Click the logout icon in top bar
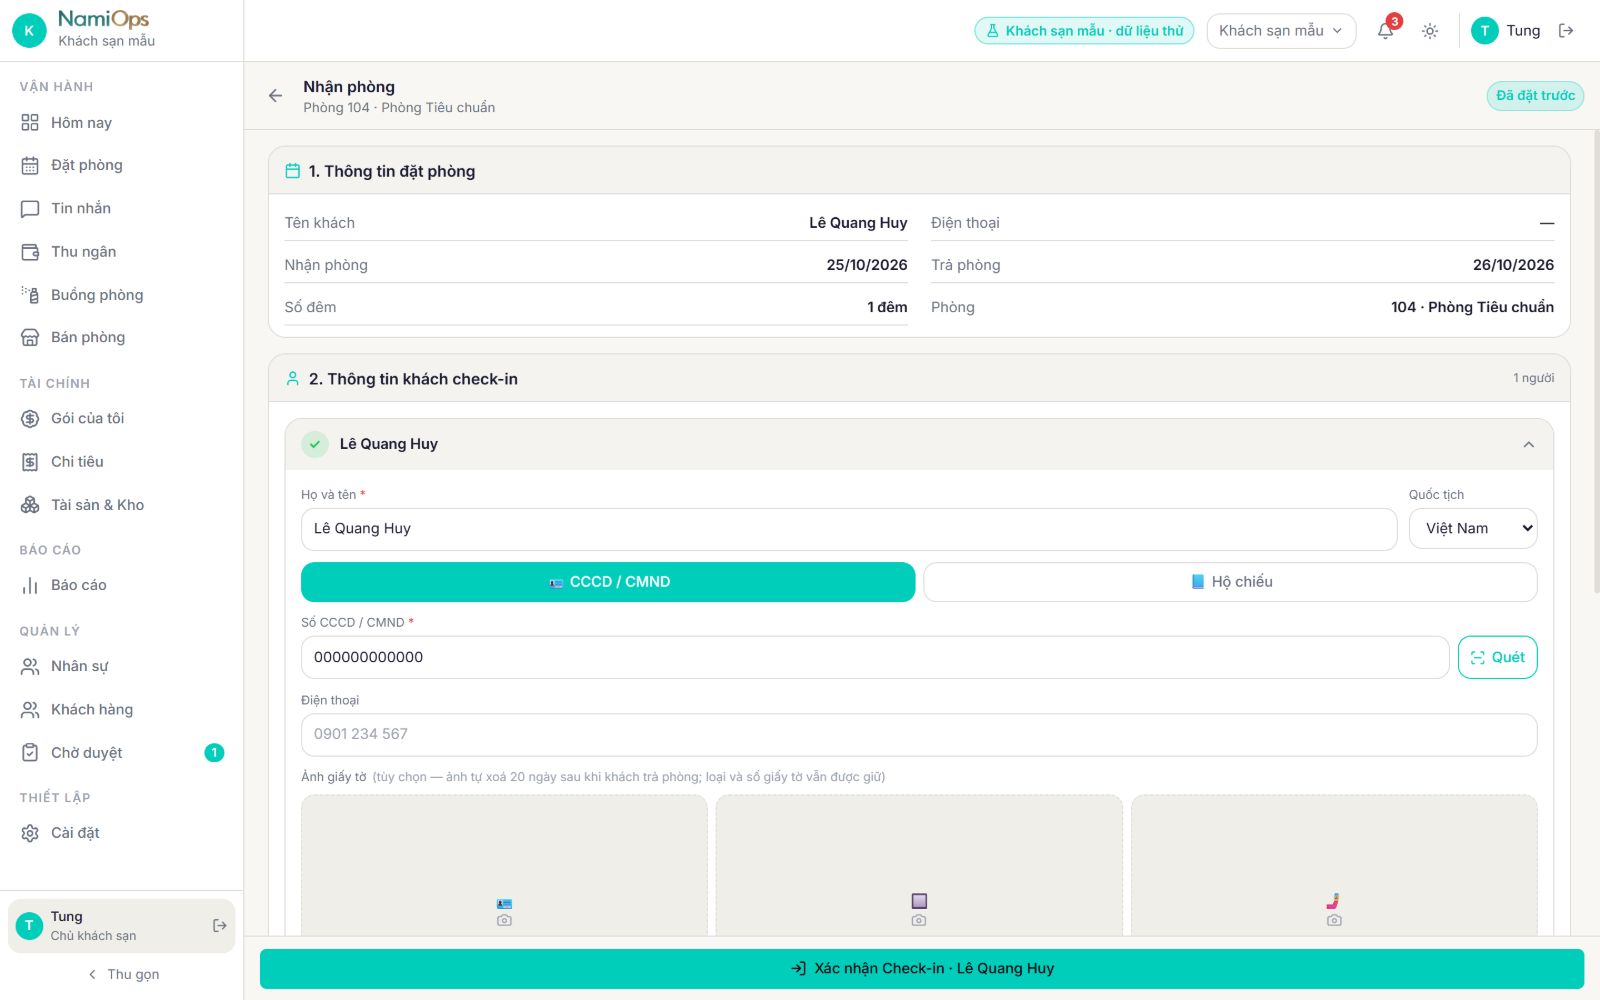The width and height of the screenshot is (1600, 1000). 1566,31
